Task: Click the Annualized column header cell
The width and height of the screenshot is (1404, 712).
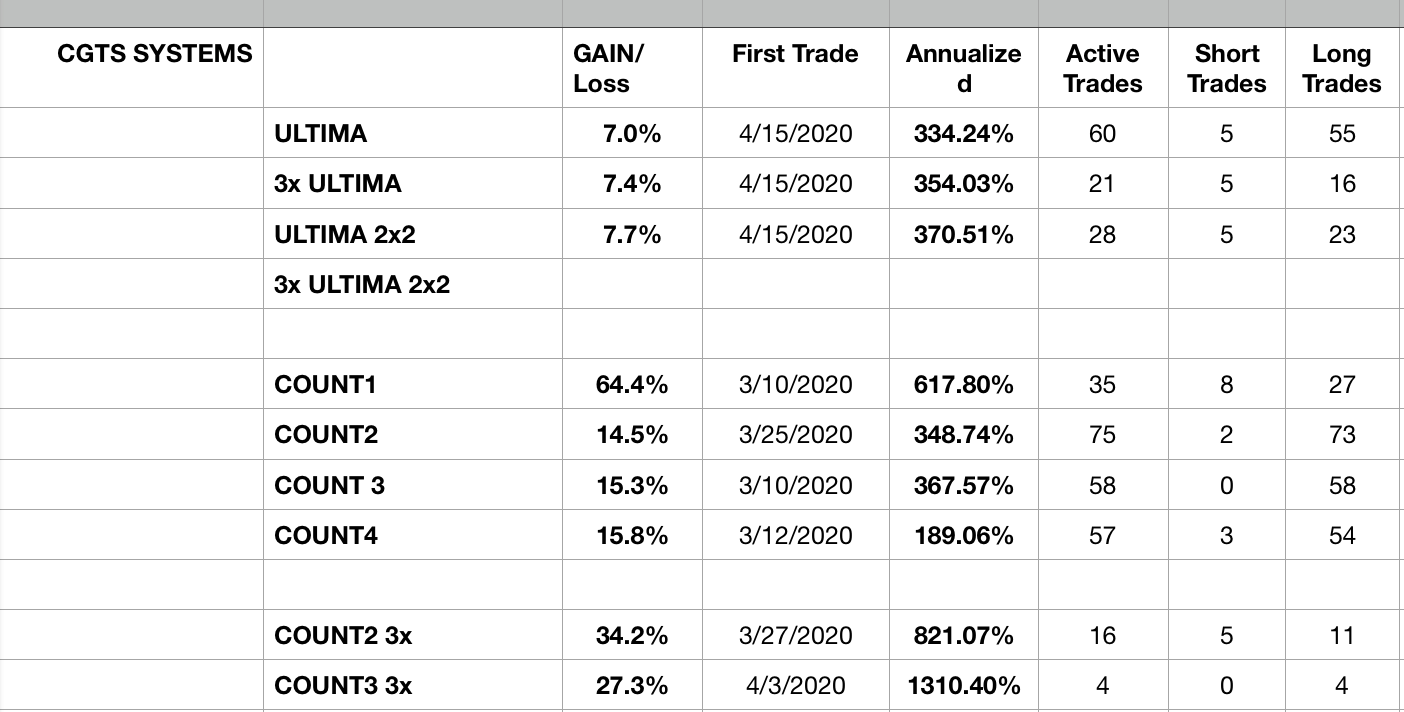Action: (x=963, y=69)
